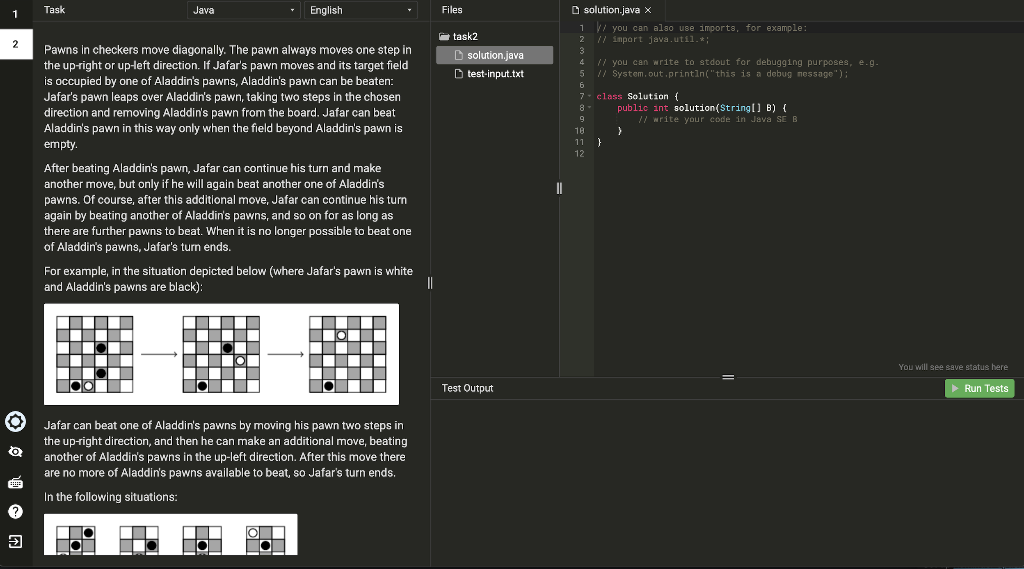Screen dimensions: 1024x569
Task: Click the solution.java file icon in tree
Action: [x=458, y=56]
